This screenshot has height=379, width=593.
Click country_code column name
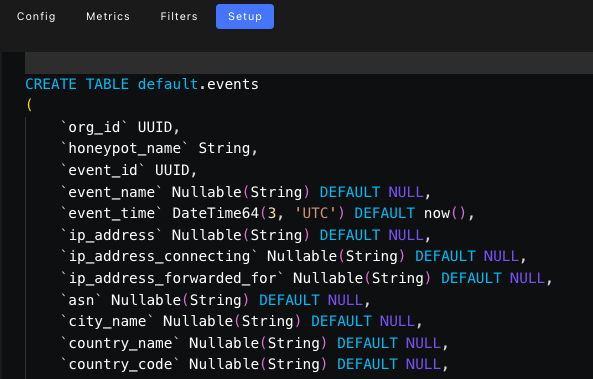coord(120,364)
